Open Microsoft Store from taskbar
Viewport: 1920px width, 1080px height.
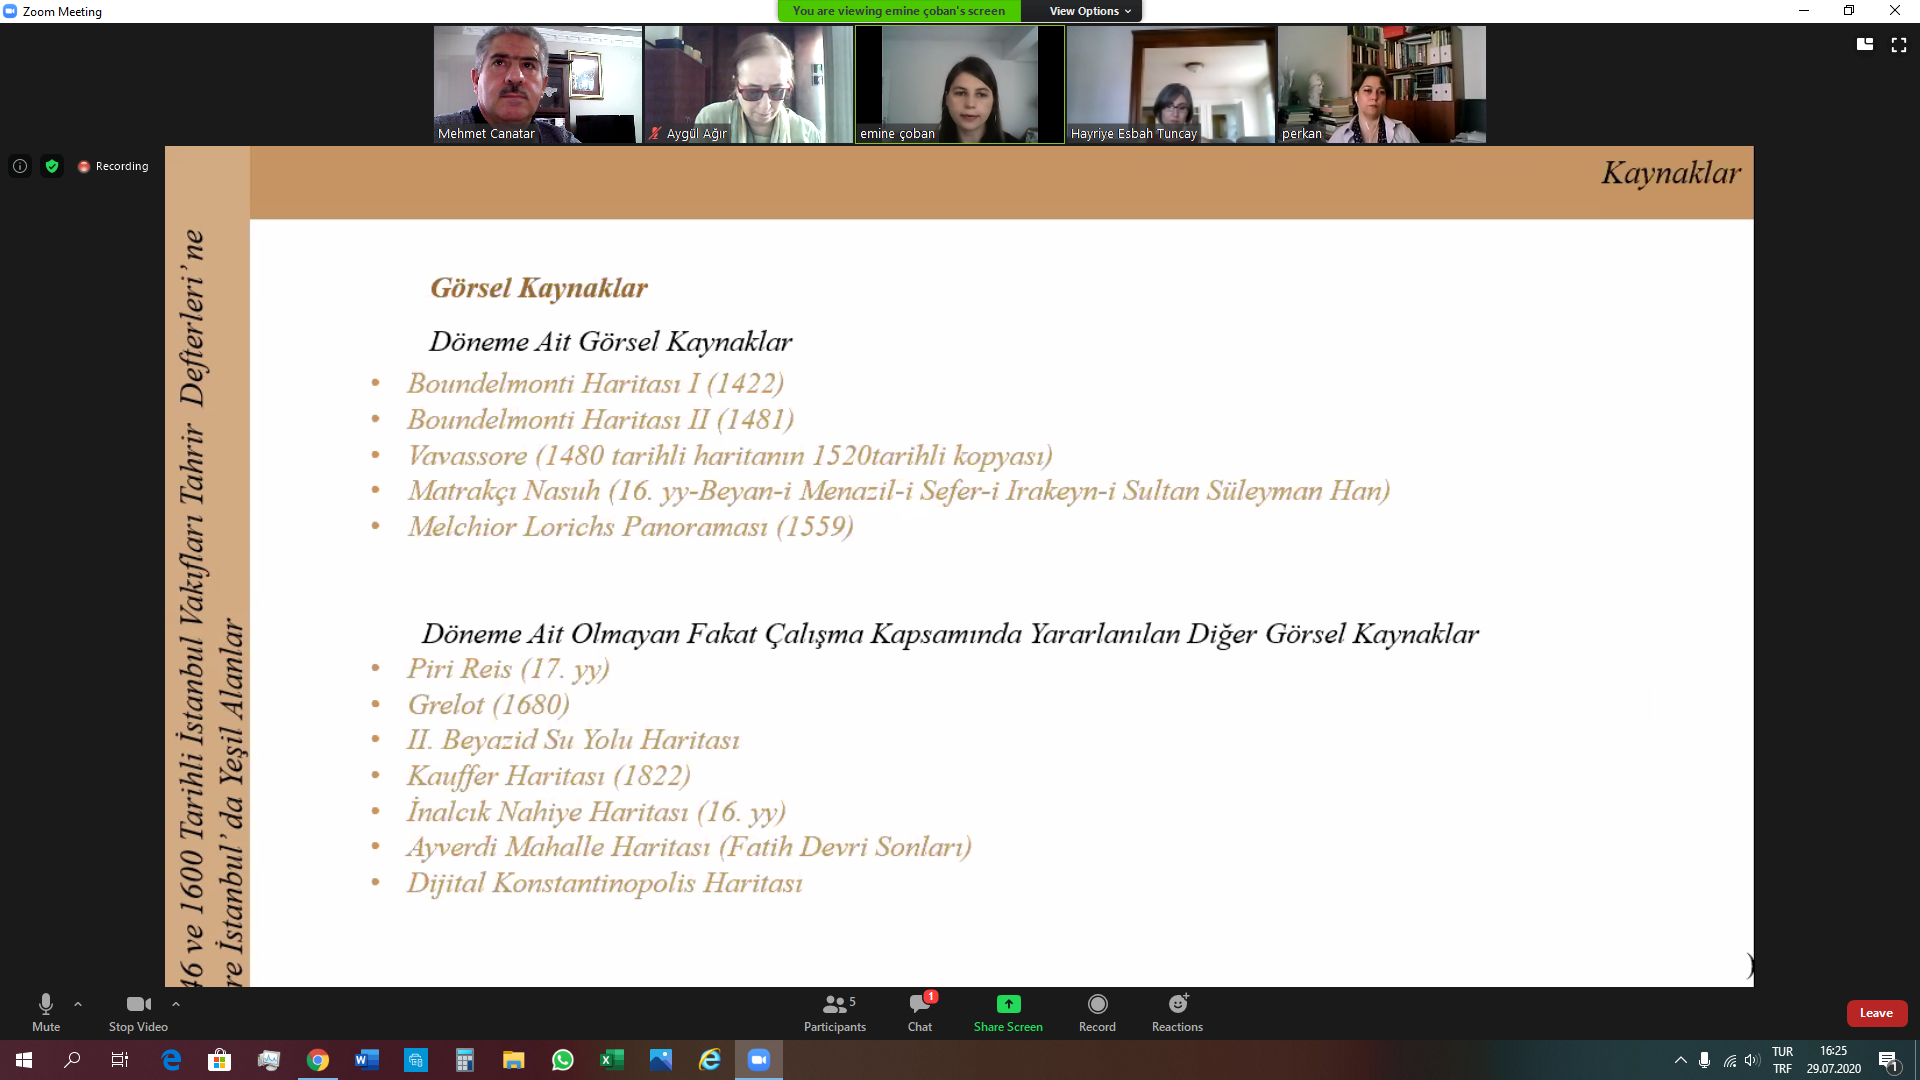click(219, 1060)
